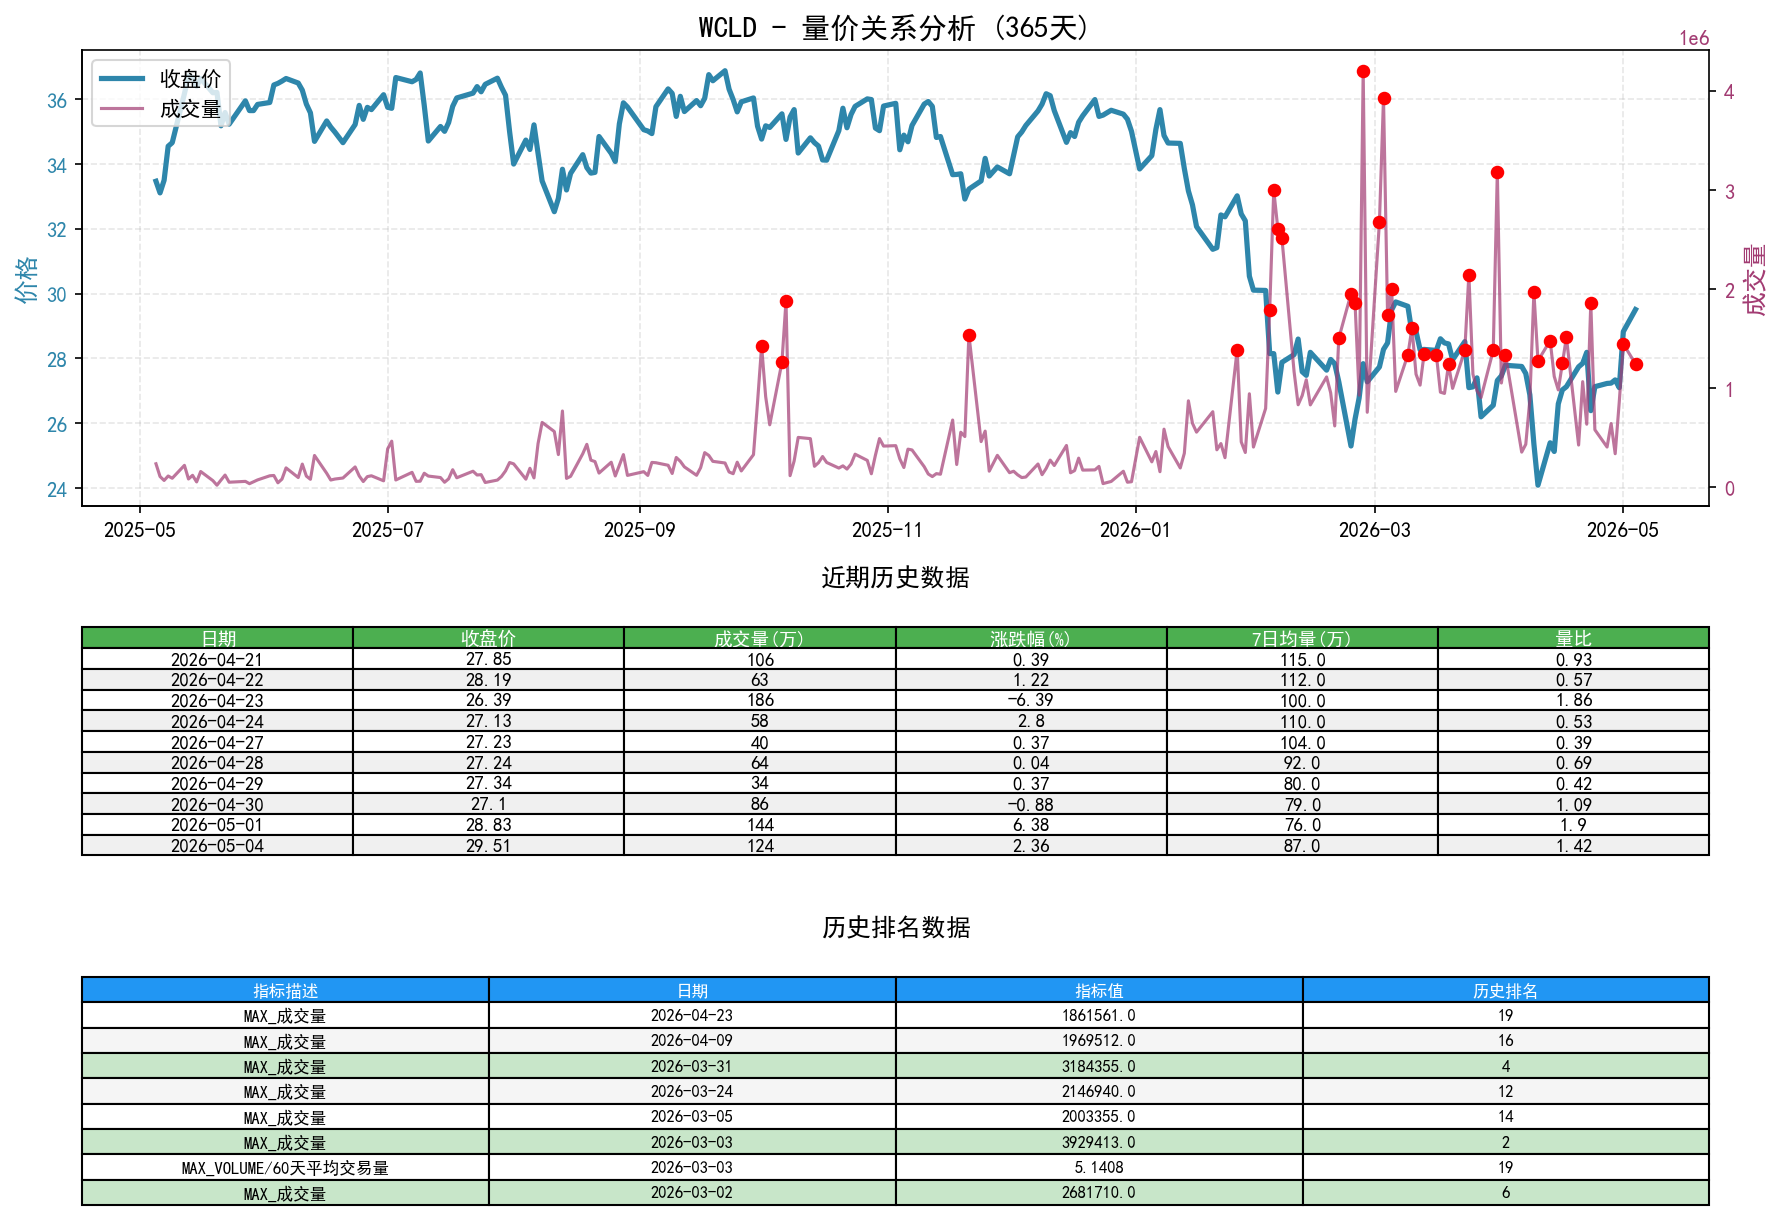Screen dimensions: 1781x1220
Task: Click the rotated 成交量 right axis label
Action: coord(1754,279)
